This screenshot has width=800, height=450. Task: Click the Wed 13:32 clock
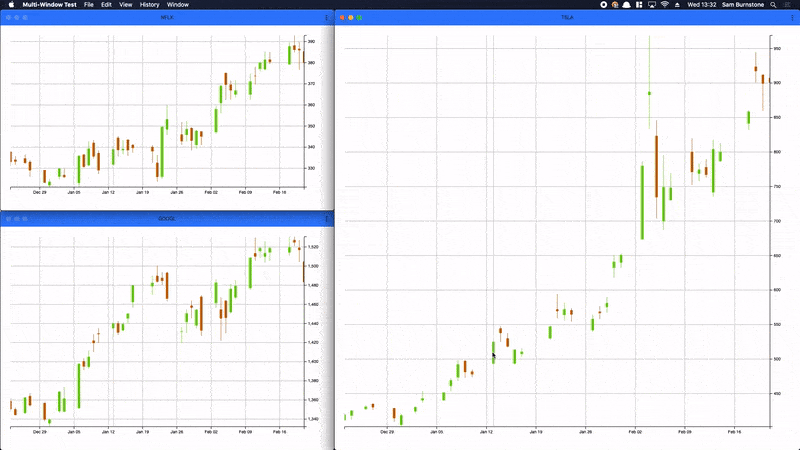point(702,5)
